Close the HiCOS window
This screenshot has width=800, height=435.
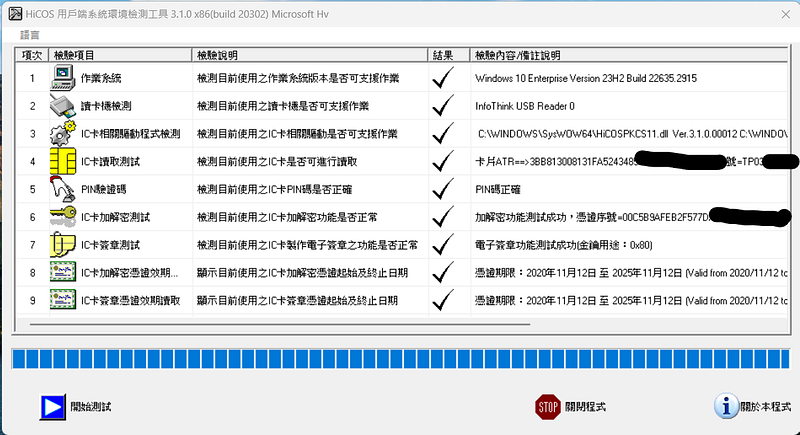point(786,14)
